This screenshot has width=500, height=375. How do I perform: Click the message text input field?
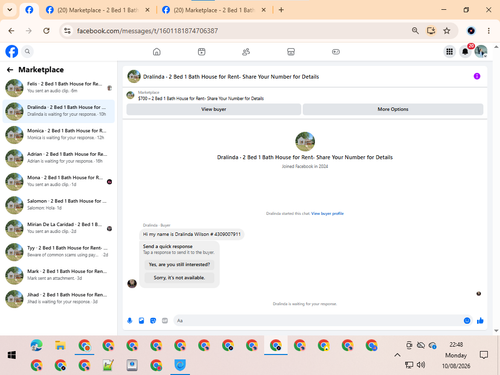click(x=317, y=321)
